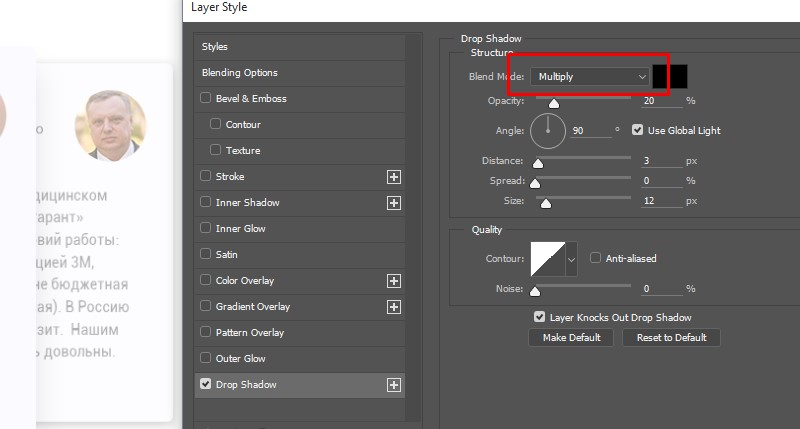Click the Spread slider handle
This screenshot has width=800, height=429.
(x=535, y=183)
